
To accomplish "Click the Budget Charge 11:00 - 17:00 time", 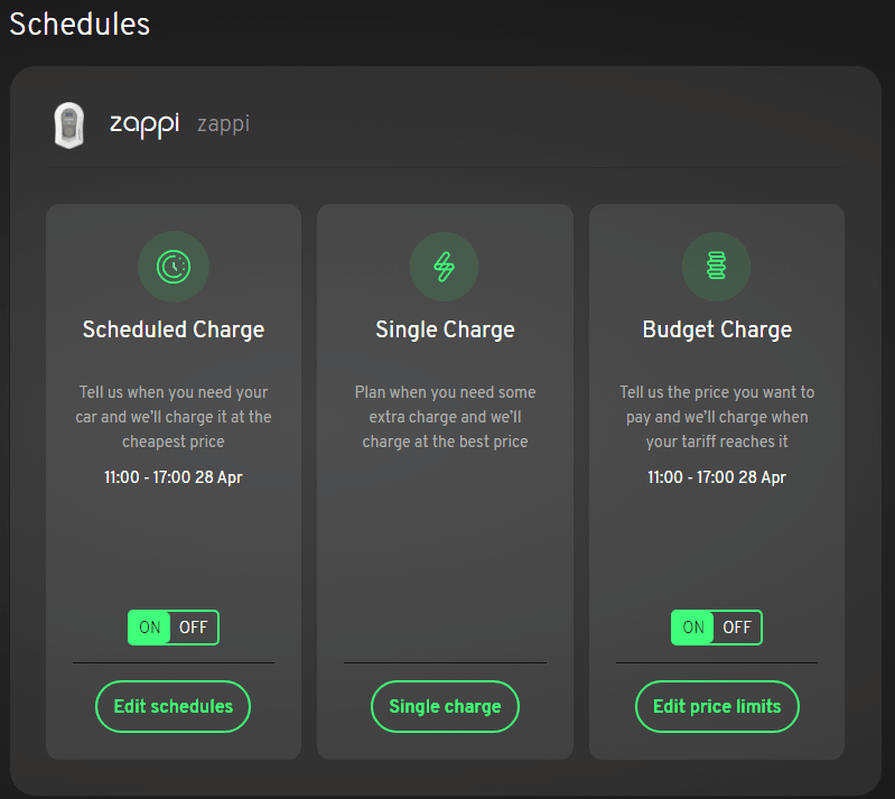I will pos(717,477).
